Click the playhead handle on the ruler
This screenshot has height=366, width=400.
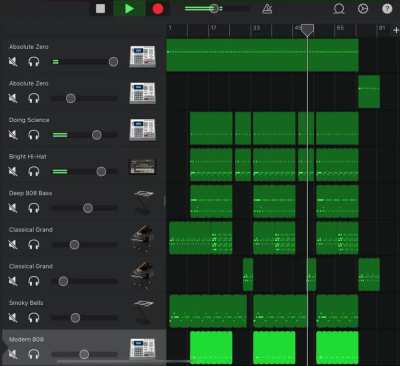pos(307,30)
